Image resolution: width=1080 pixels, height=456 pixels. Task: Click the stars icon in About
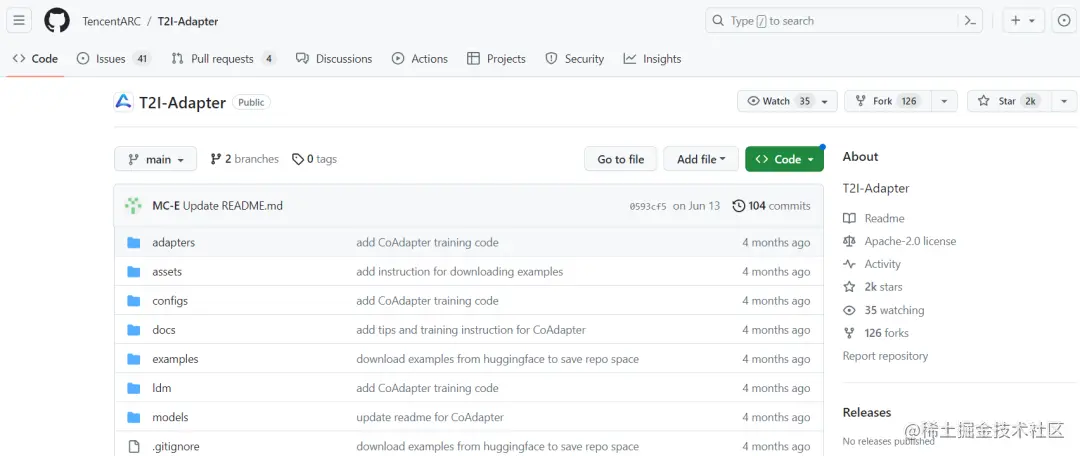pos(849,287)
